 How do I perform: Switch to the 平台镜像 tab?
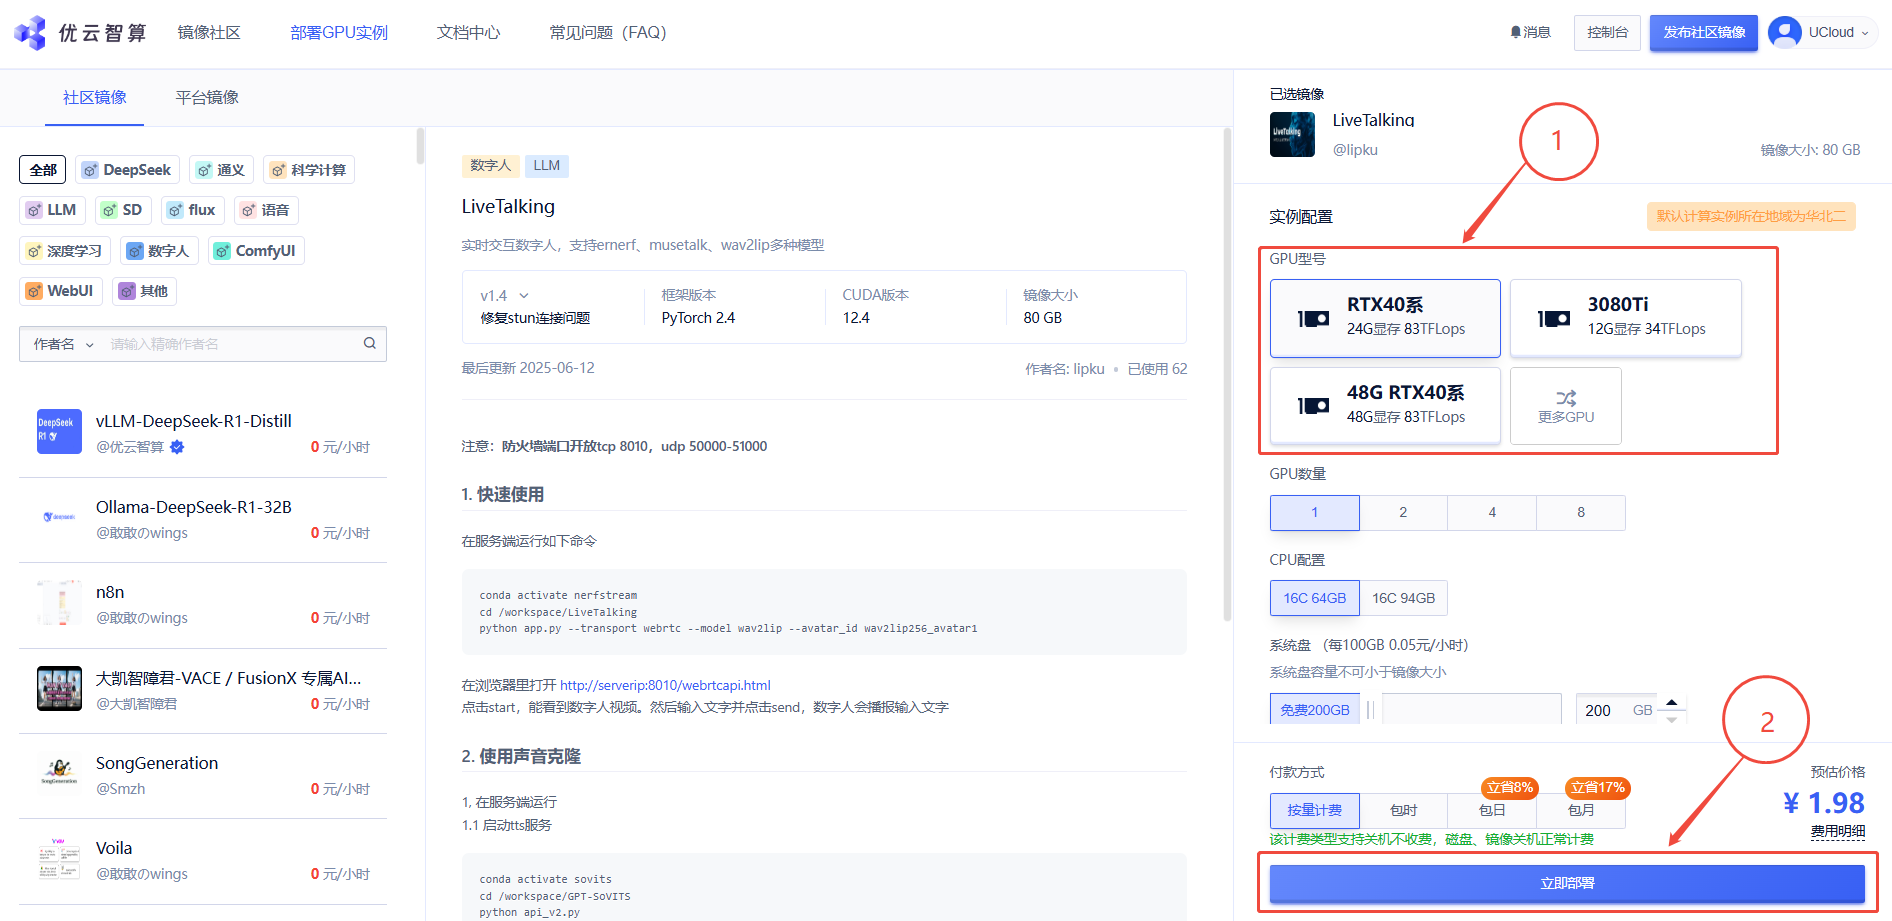tap(207, 98)
